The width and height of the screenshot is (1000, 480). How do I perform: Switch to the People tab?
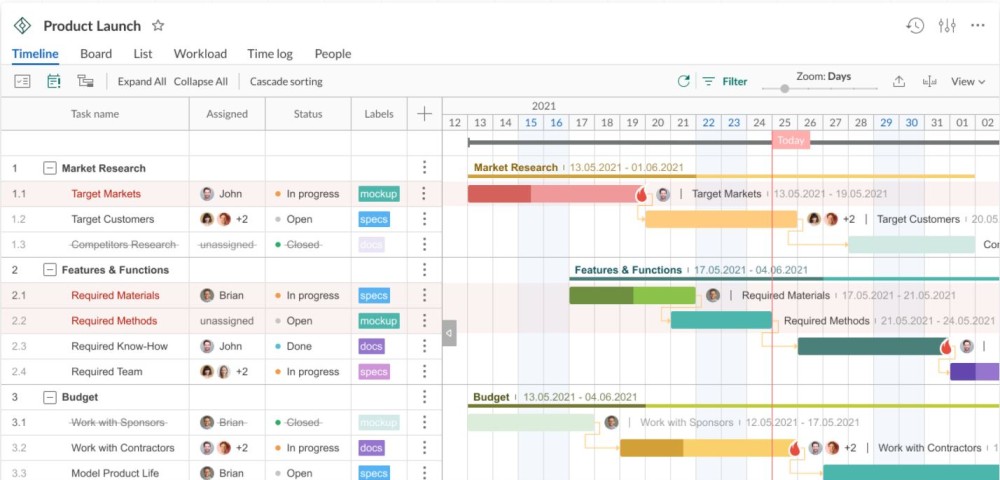pos(333,54)
